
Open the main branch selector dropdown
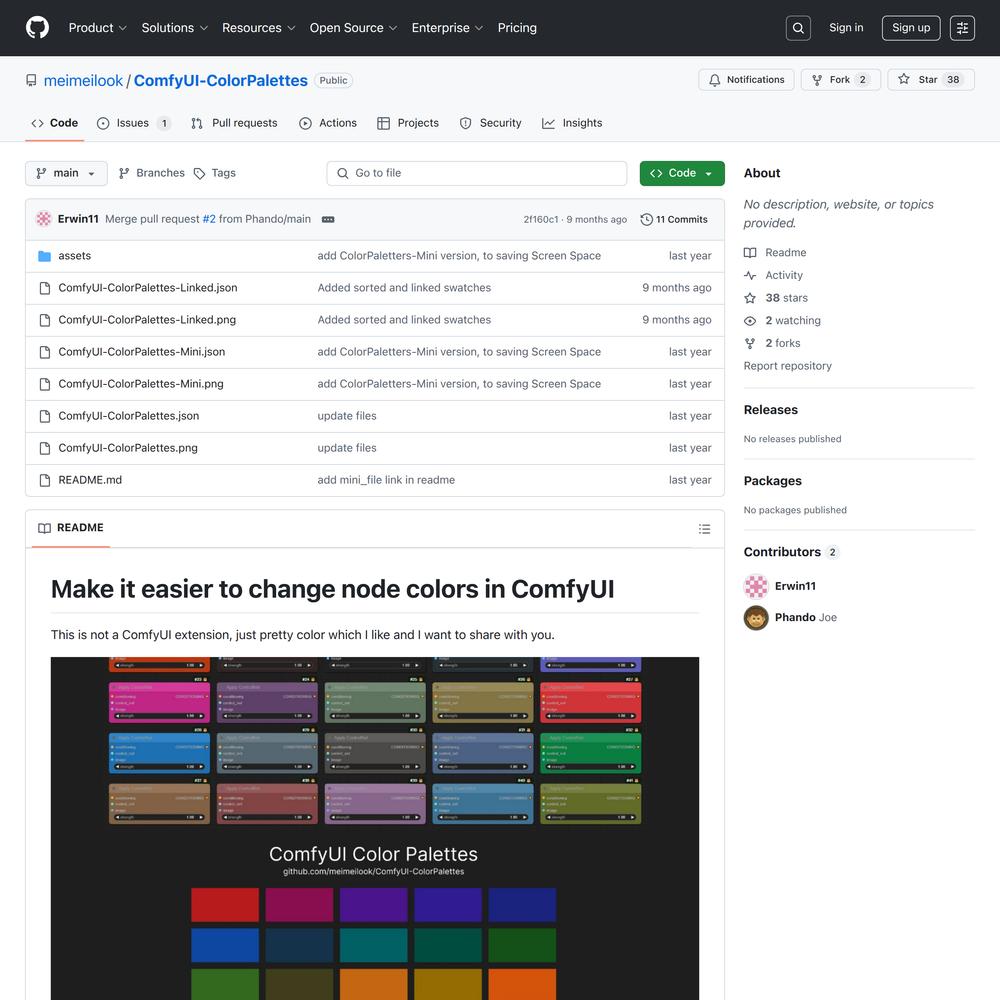coord(66,173)
